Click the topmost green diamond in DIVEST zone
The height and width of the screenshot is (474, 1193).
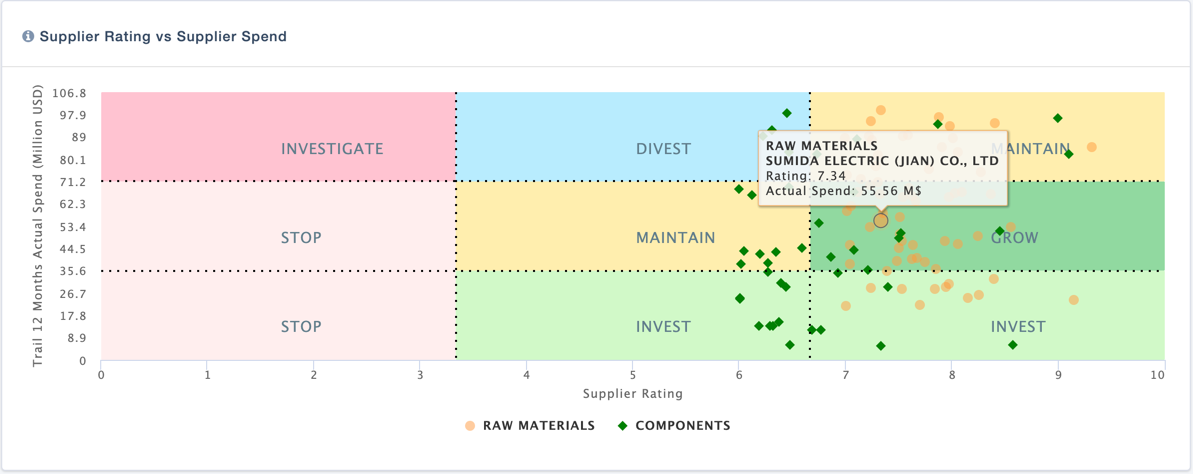pos(787,113)
